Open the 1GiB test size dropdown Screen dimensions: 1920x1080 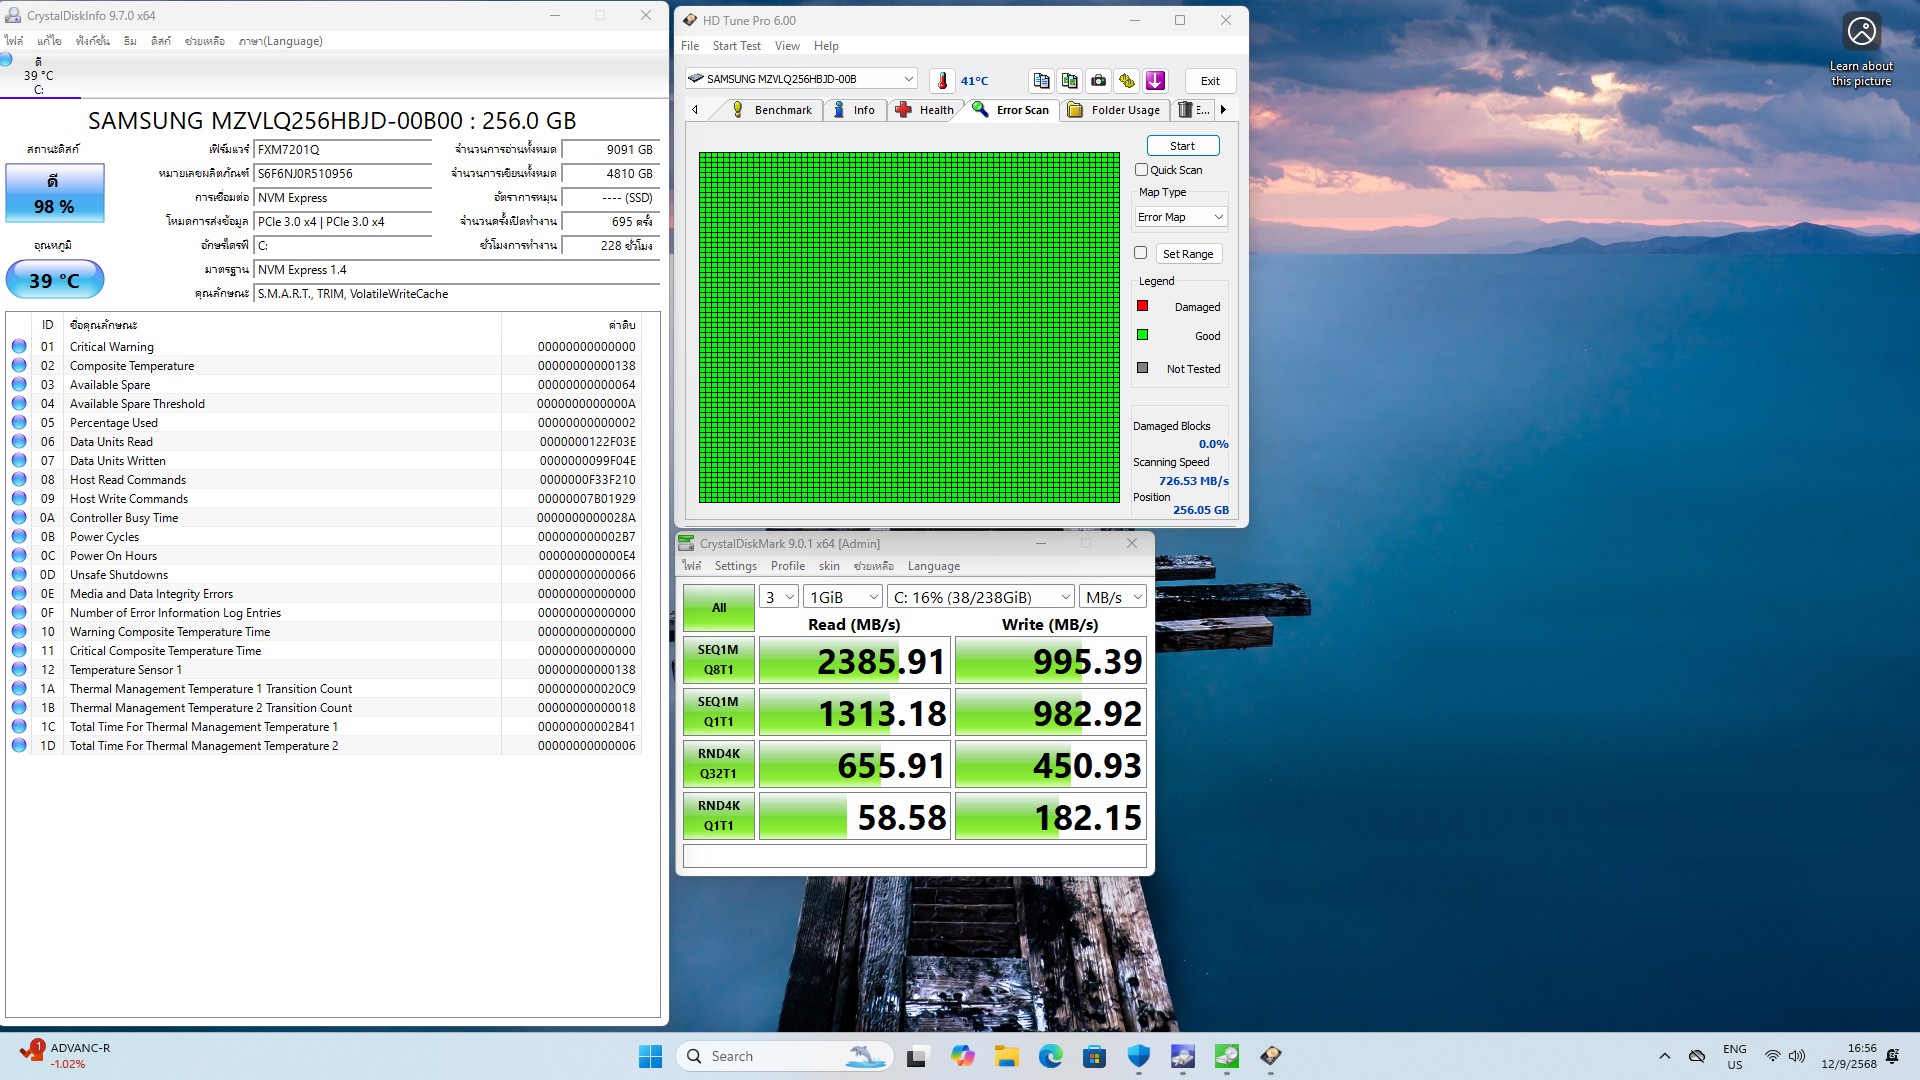point(843,597)
